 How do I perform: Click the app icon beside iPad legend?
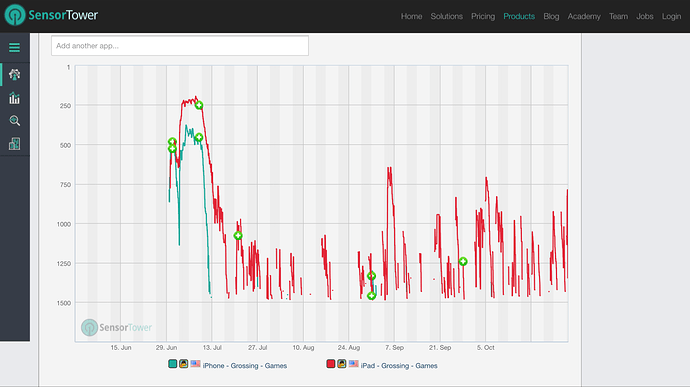pos(341,364)
